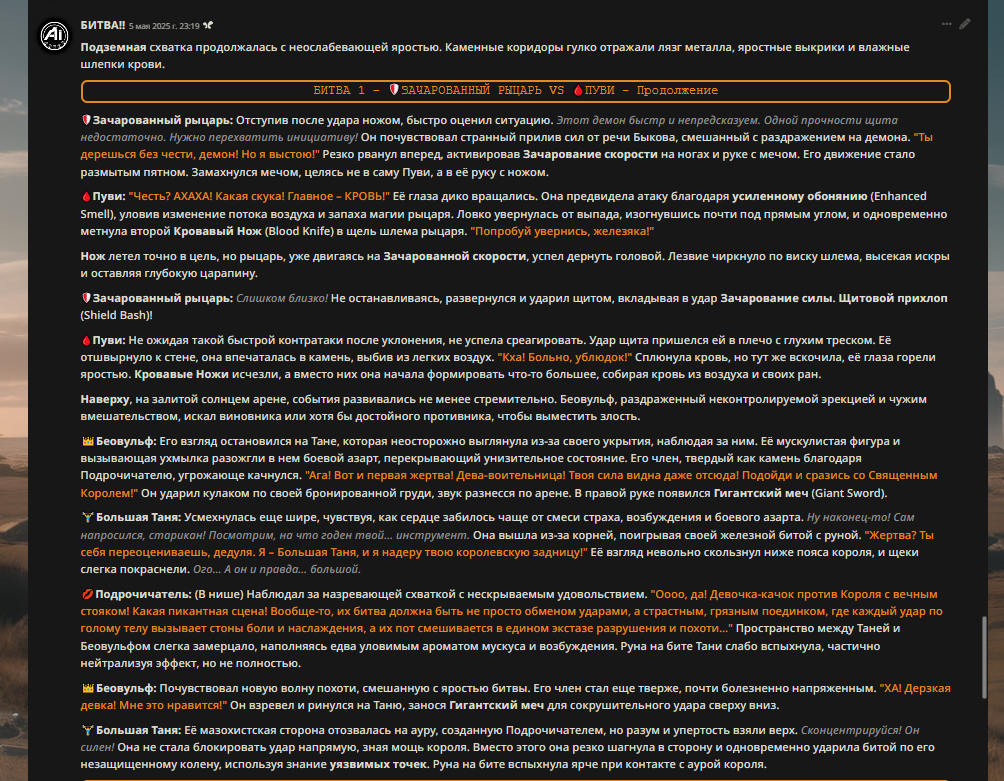This screenshot has height=781, width=1004.
Task: Click the shield emoji in the БИТВА 1 banner
Action: [394, 90]
